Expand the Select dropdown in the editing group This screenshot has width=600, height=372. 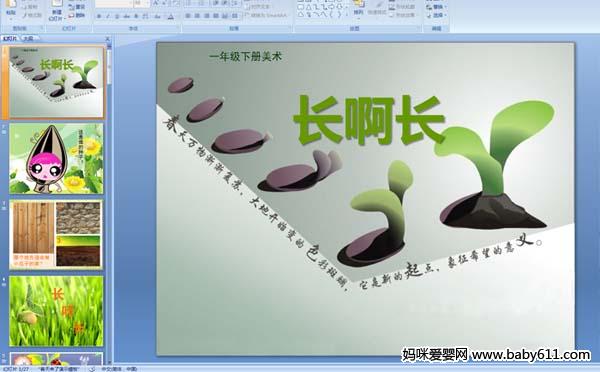coord(445,15)
